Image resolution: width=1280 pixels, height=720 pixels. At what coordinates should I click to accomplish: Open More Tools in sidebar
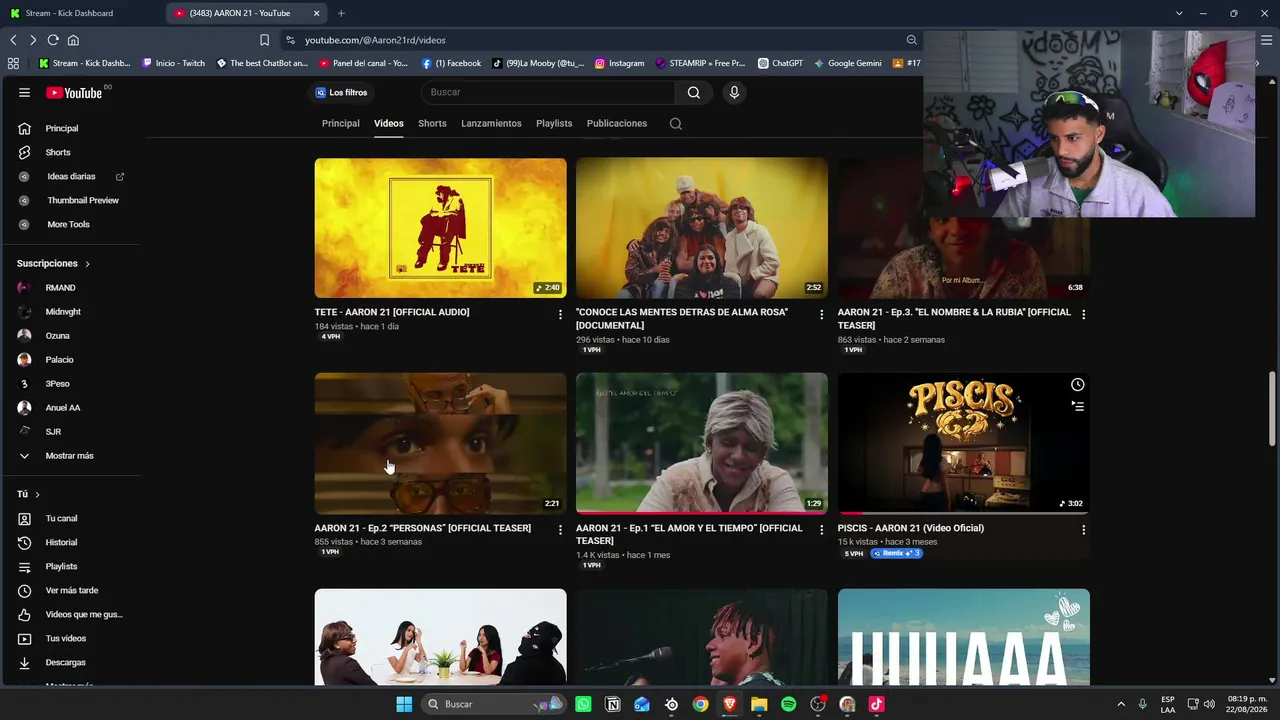[x=70, y=225]
